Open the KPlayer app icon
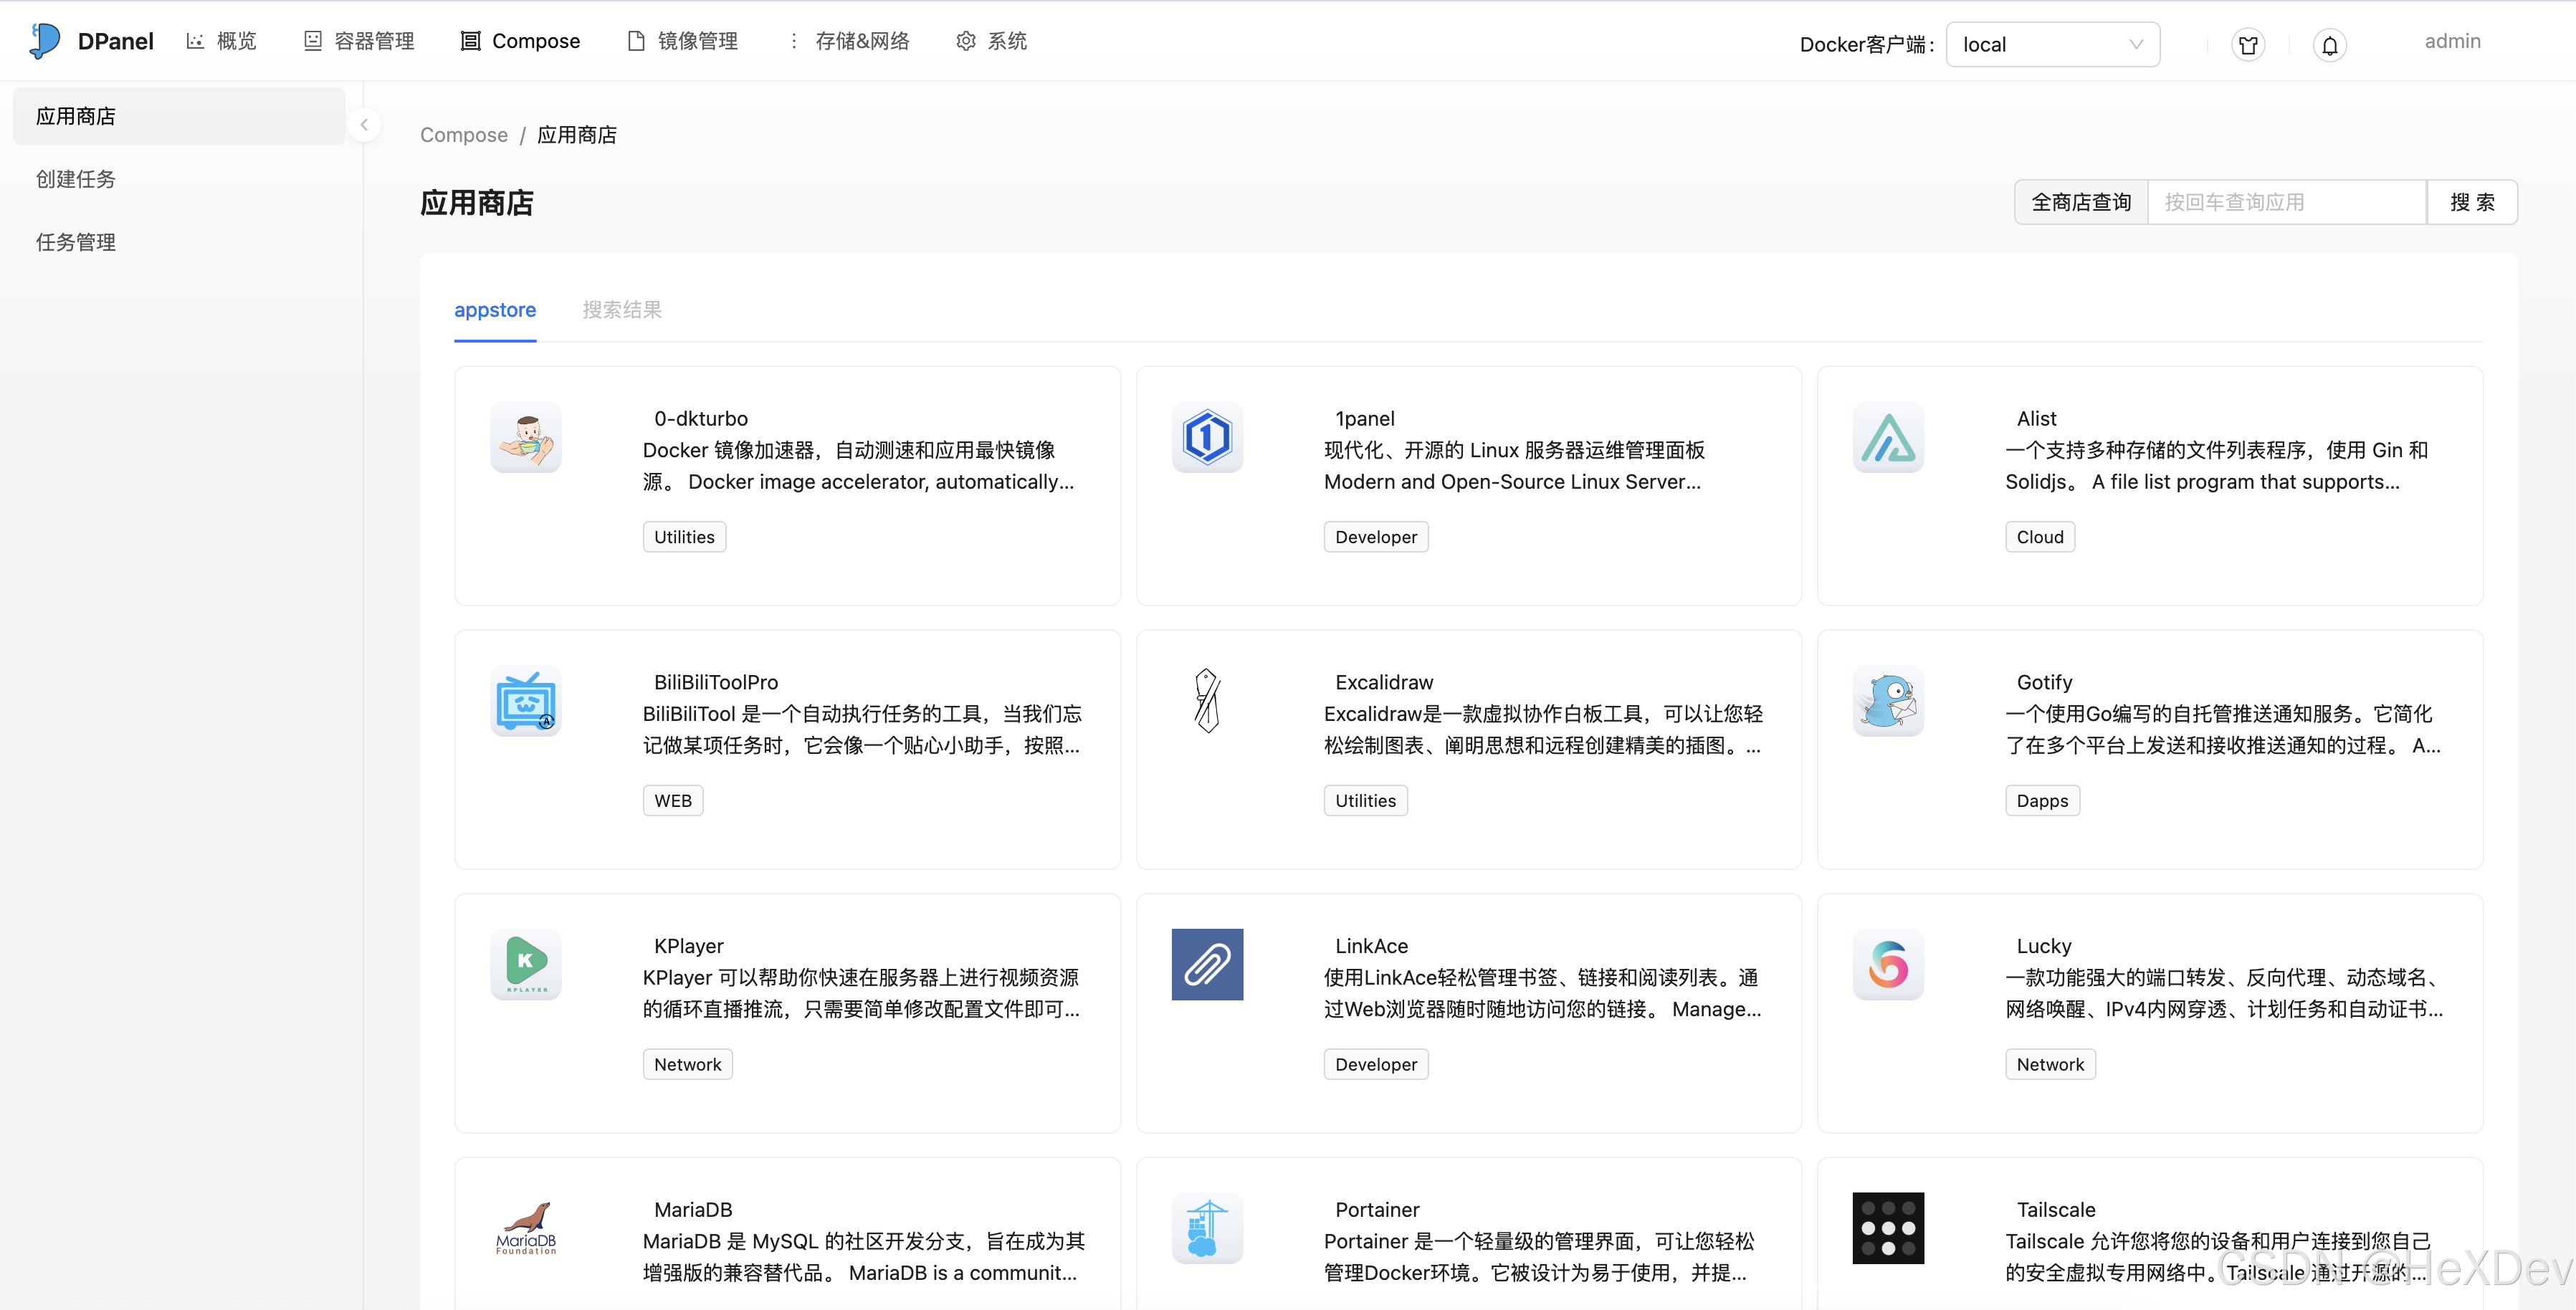This screenshot has width=2576, height=1310. (526, 964)
